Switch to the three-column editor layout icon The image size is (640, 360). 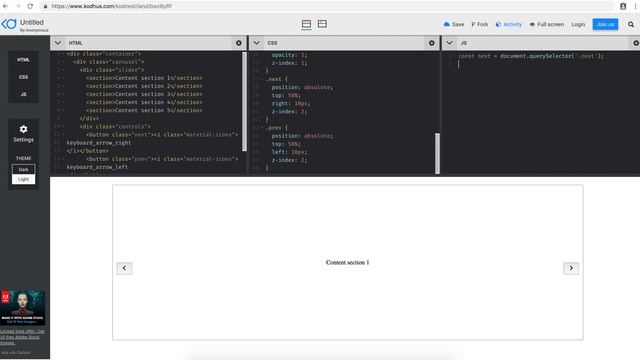point(306,24)
